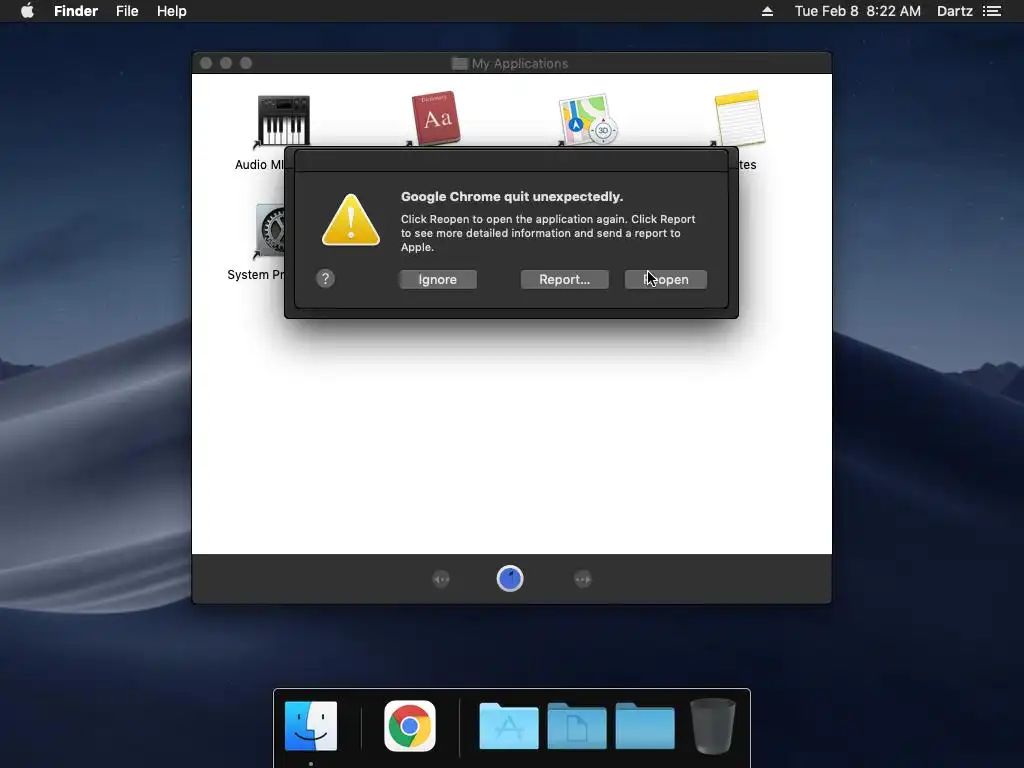Click the Audio MI label text

click(x=259, y=165)
